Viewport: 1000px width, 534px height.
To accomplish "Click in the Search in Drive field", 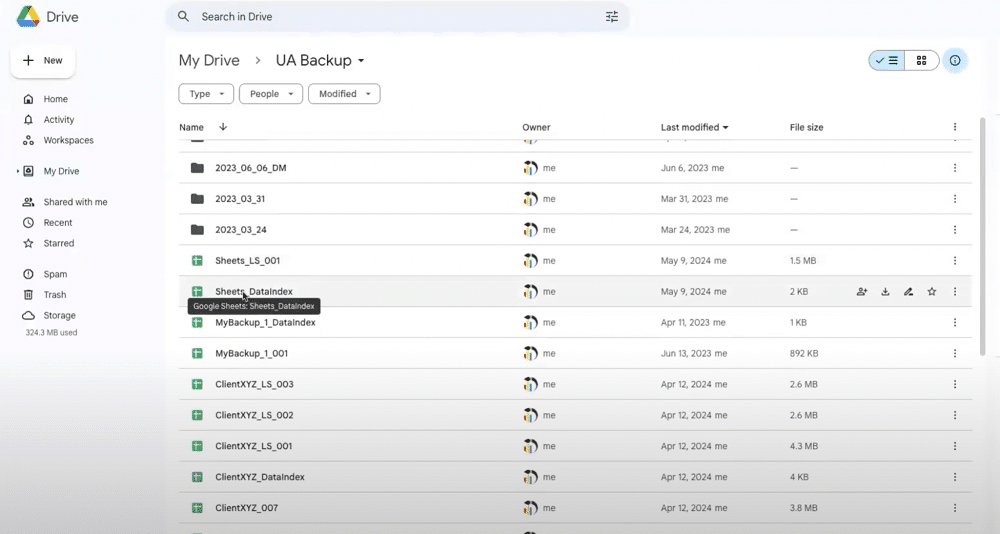I will pos(398,17).
